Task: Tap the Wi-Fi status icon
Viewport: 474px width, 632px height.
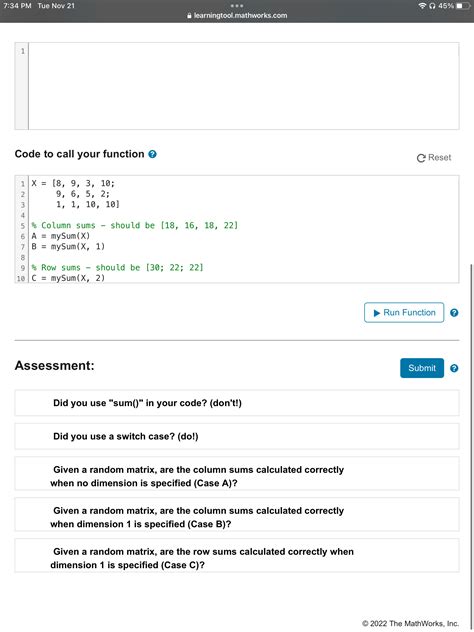Action: [422, 6]
